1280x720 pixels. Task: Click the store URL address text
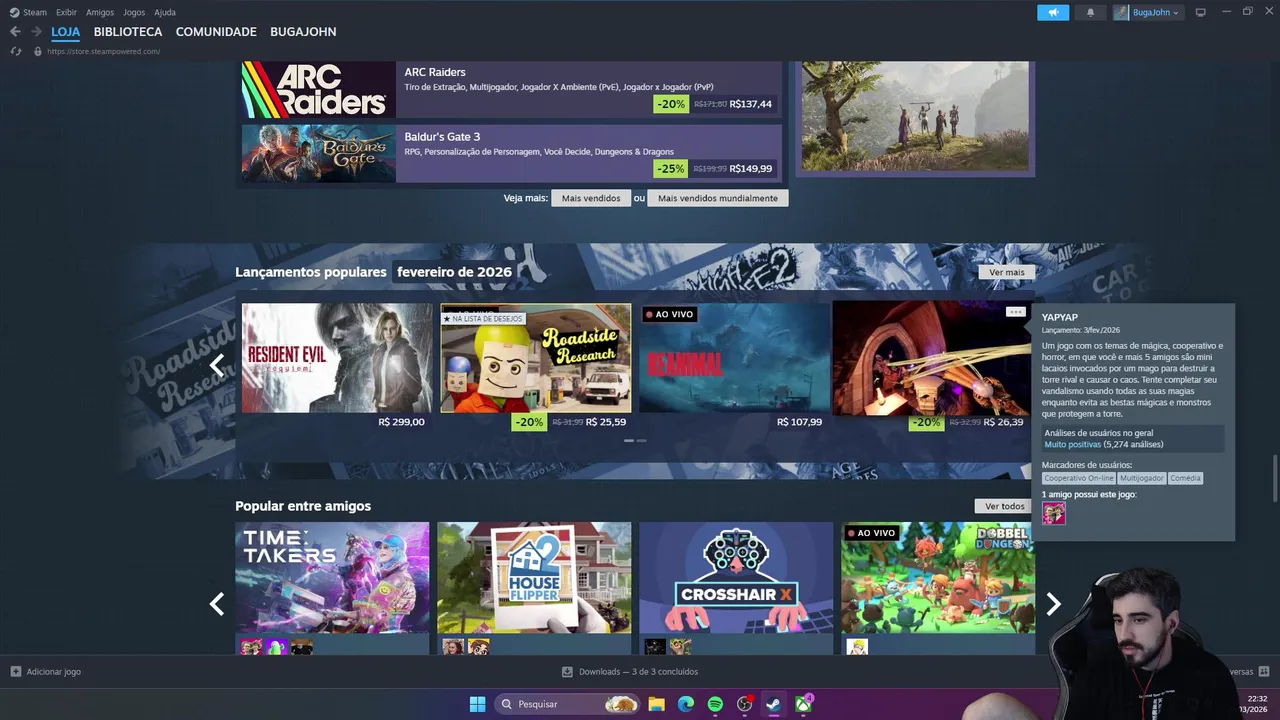103,51
